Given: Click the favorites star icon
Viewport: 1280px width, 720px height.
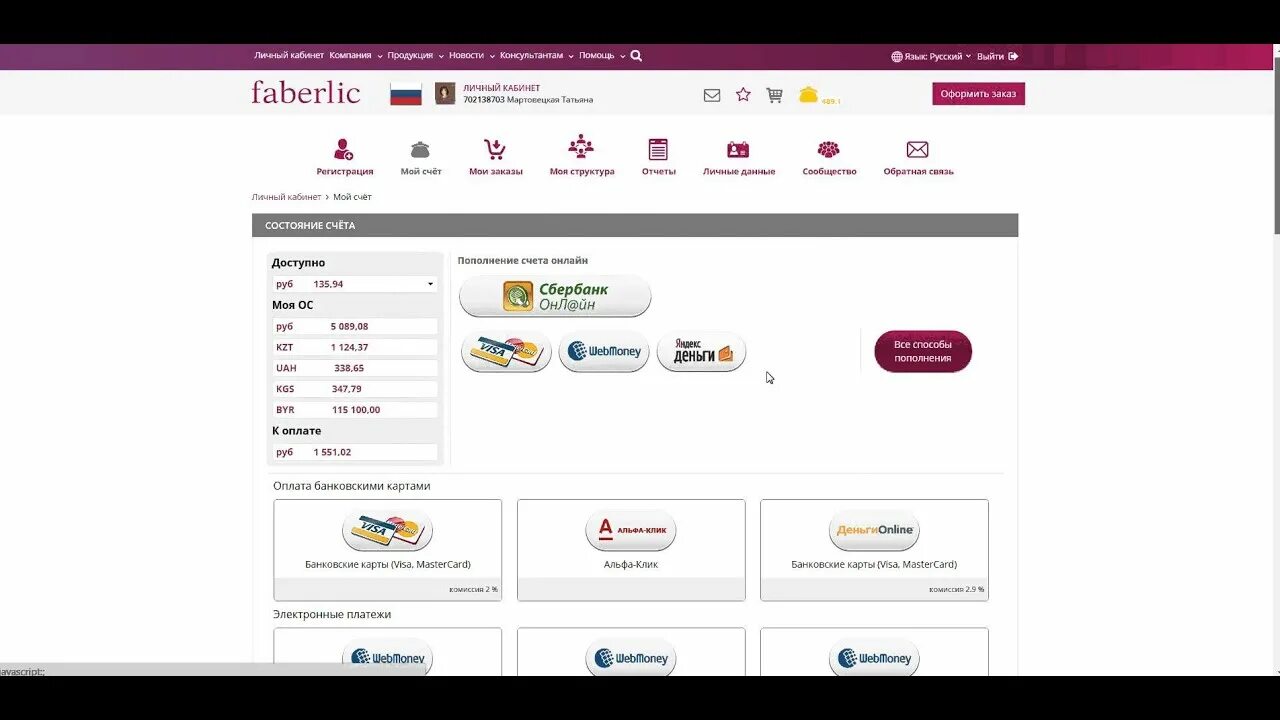Looking at the screenshot, I should [743, 94].
